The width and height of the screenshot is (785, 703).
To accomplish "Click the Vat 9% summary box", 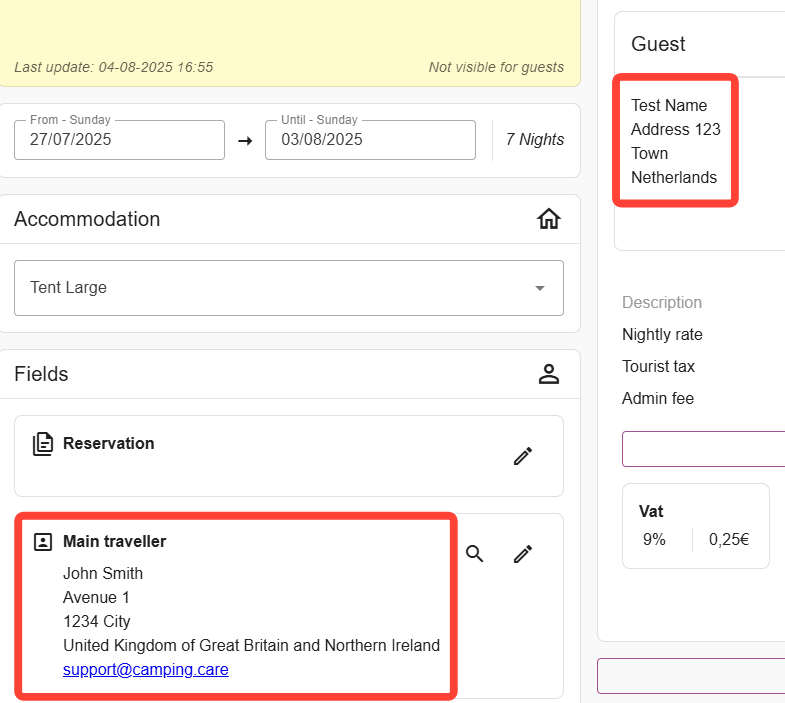I will (695, 526).
